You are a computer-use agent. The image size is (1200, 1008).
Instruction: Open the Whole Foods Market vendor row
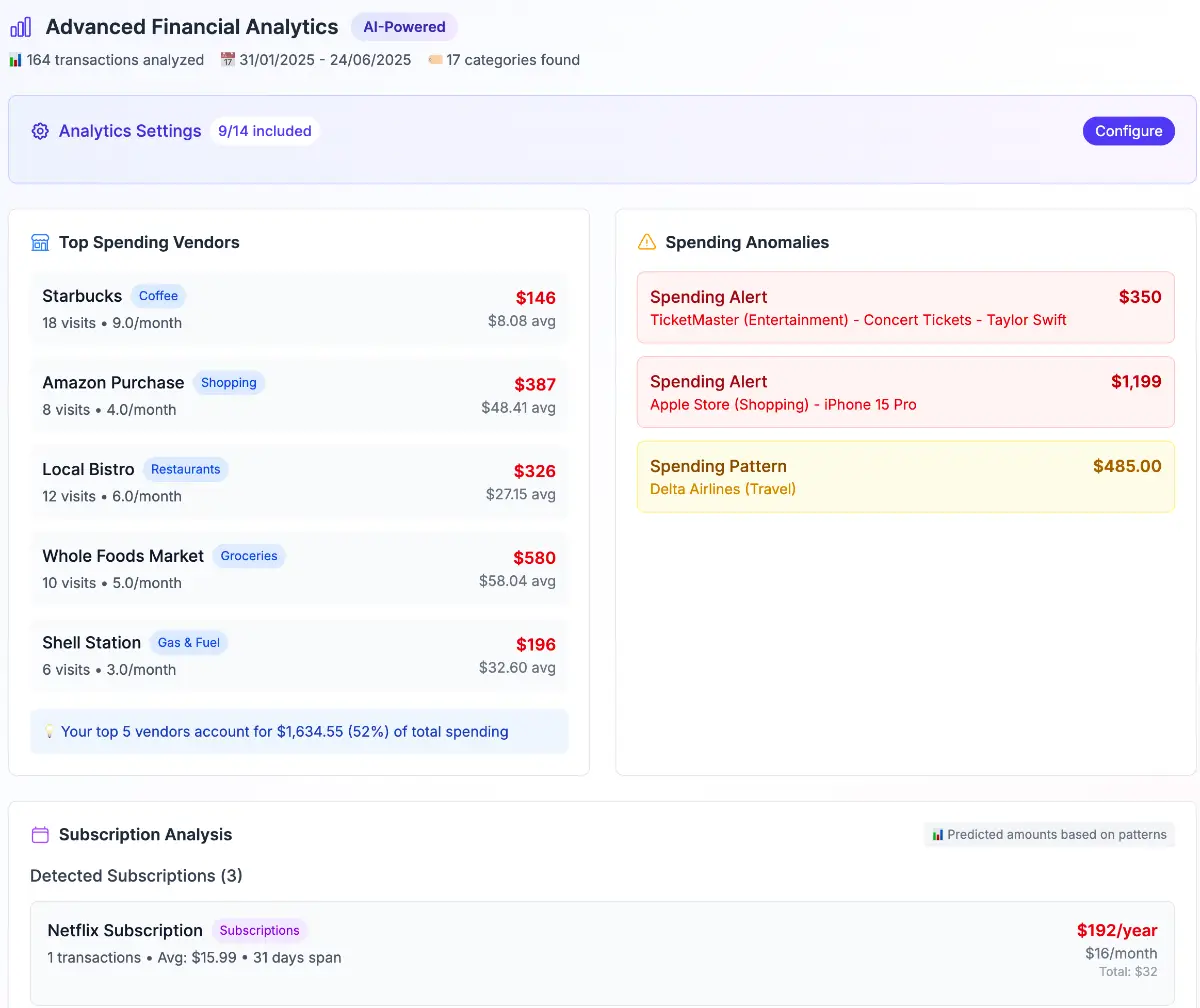point(299,568)
